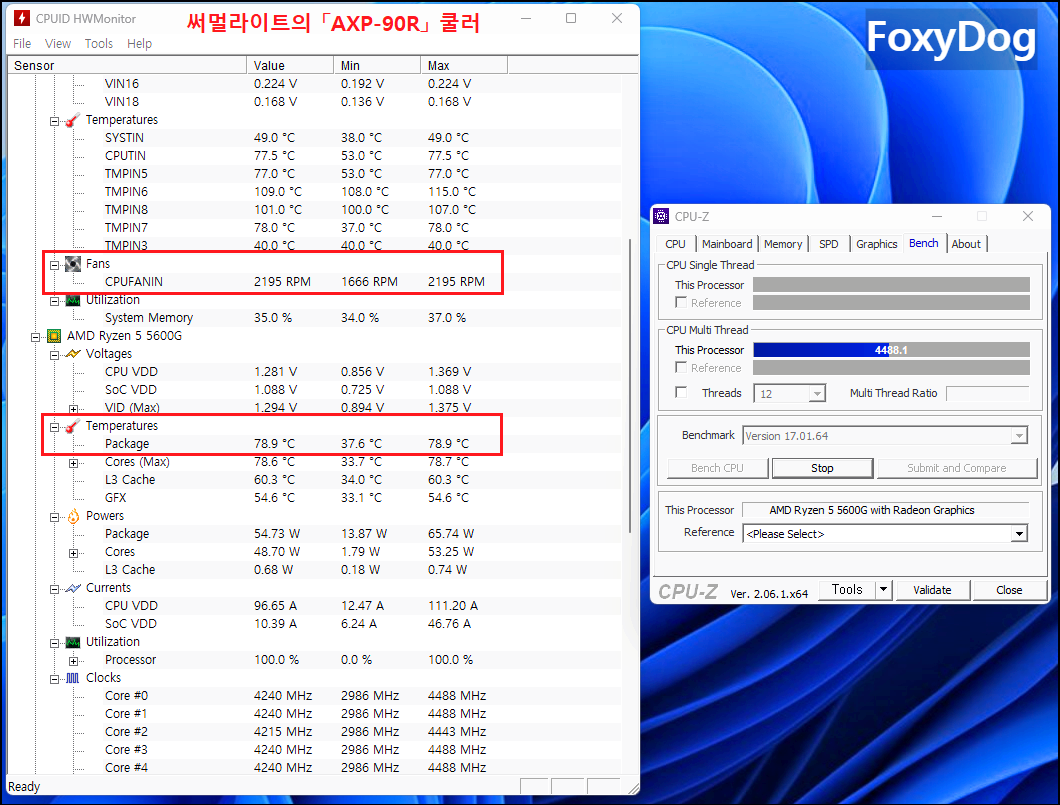Click the flame icon beside Powers
1060x805 pixels.
tap(72, 516)
